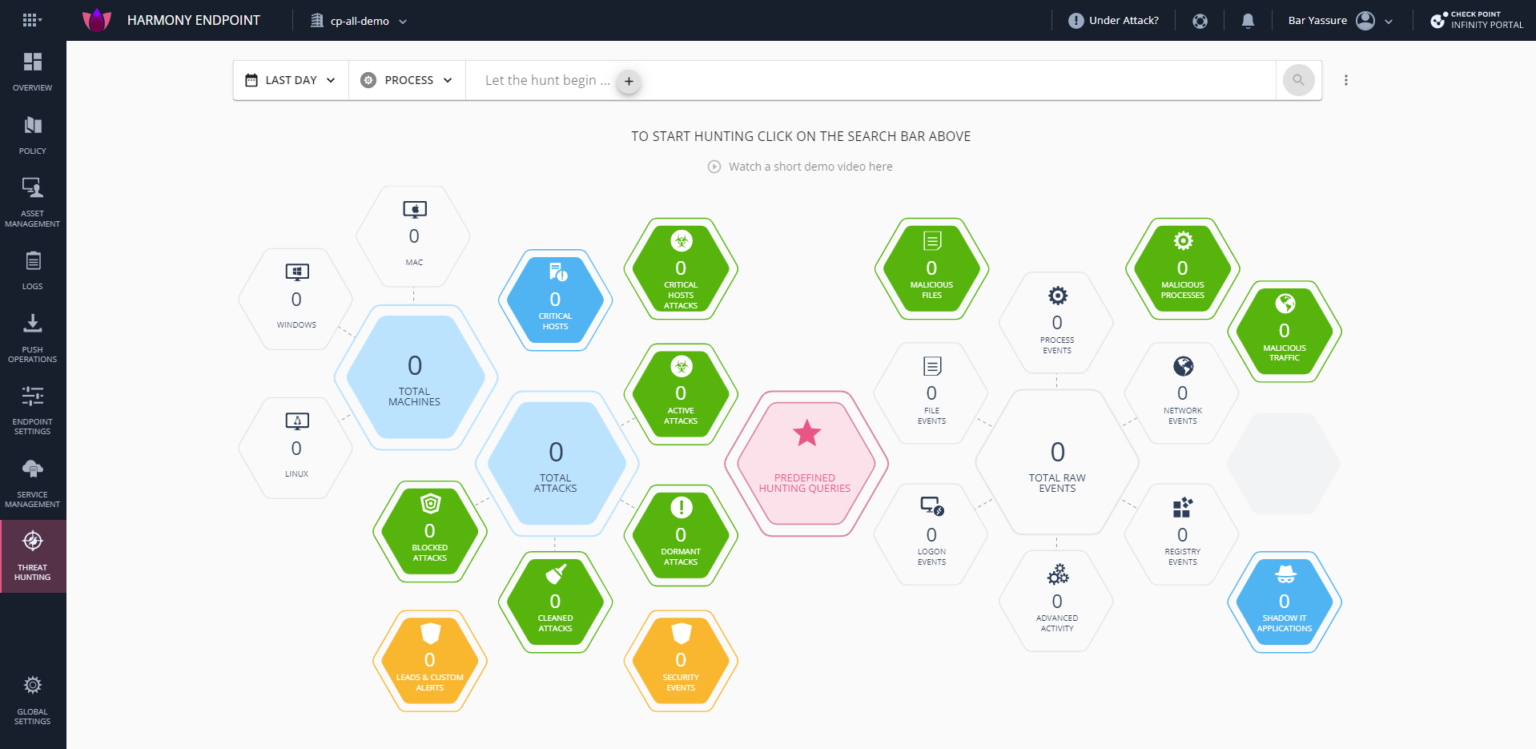The width and height of the screenshot is (1536, 749).
Task: Open the apps grid launcher icon
Action: (x=32, y=20)
